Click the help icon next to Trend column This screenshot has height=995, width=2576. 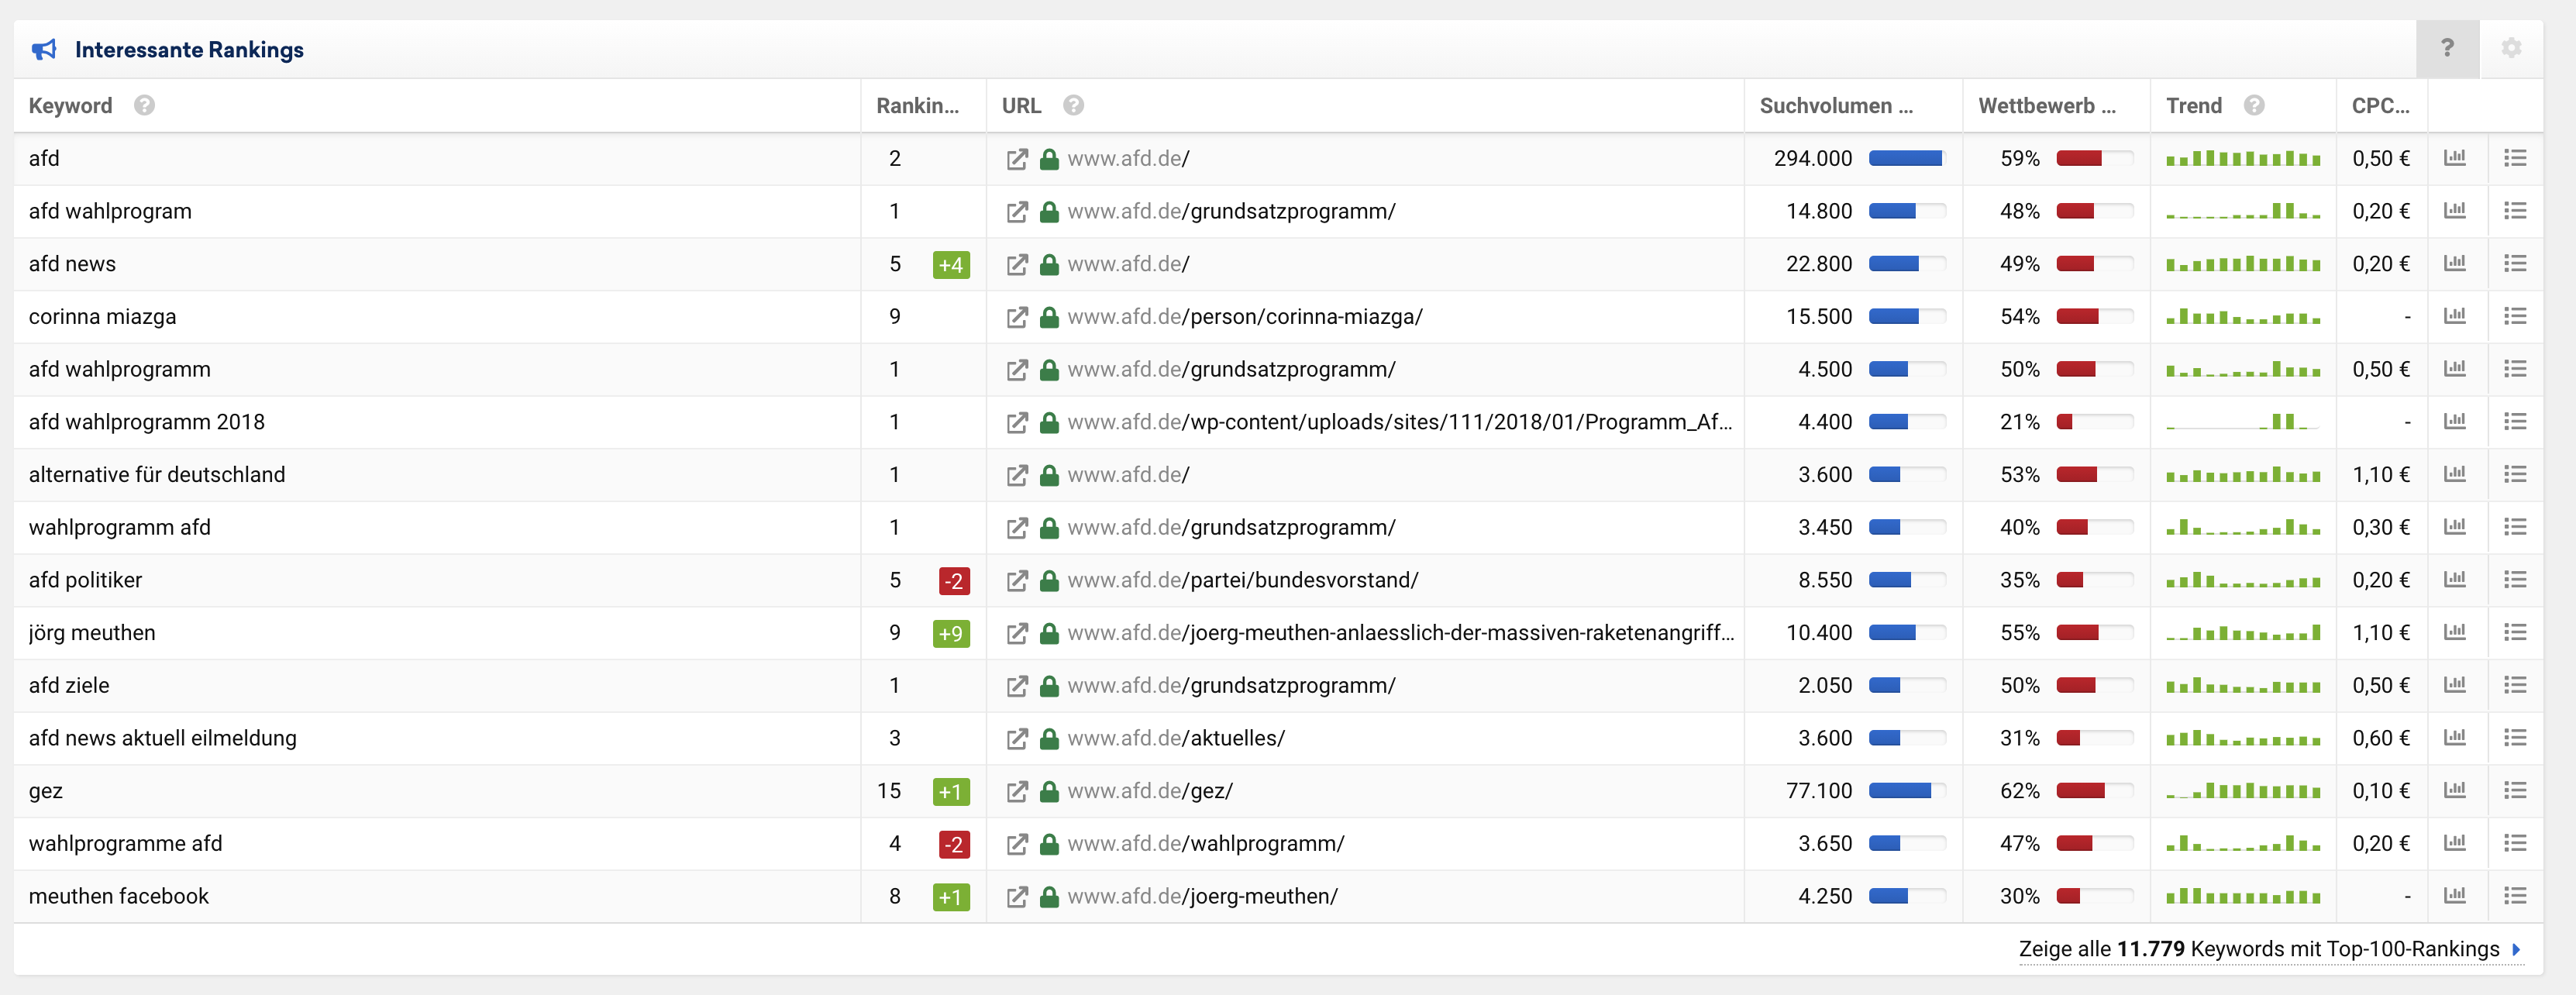(2254, 105)
